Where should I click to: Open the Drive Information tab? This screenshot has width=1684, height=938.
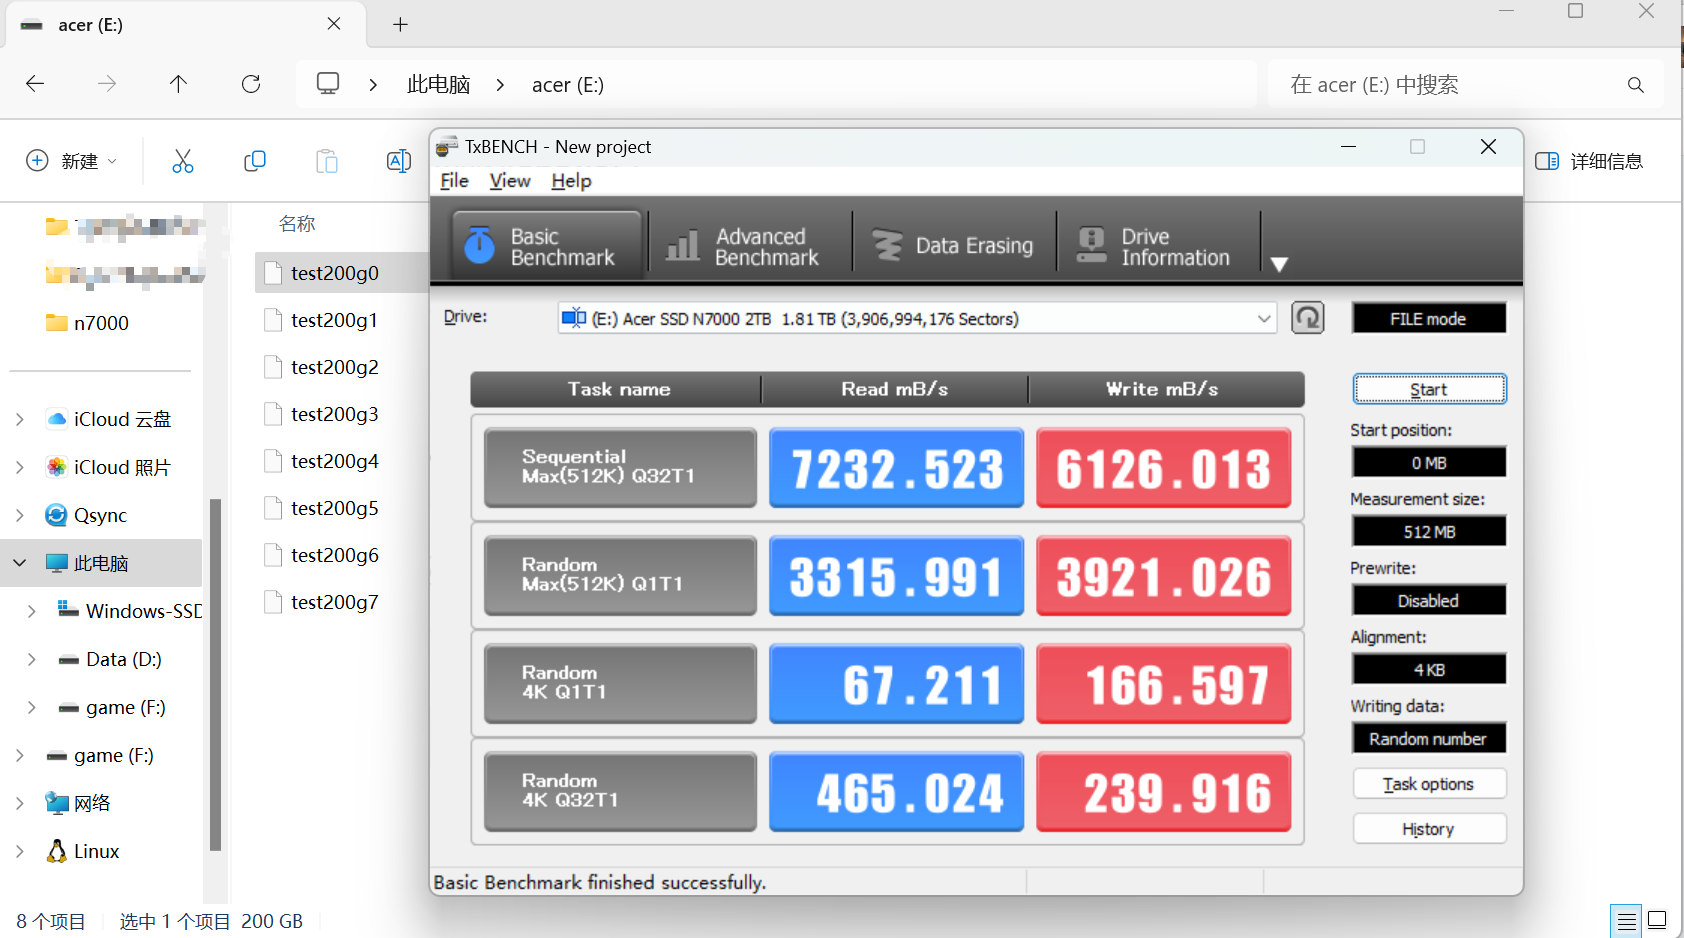1158,246
